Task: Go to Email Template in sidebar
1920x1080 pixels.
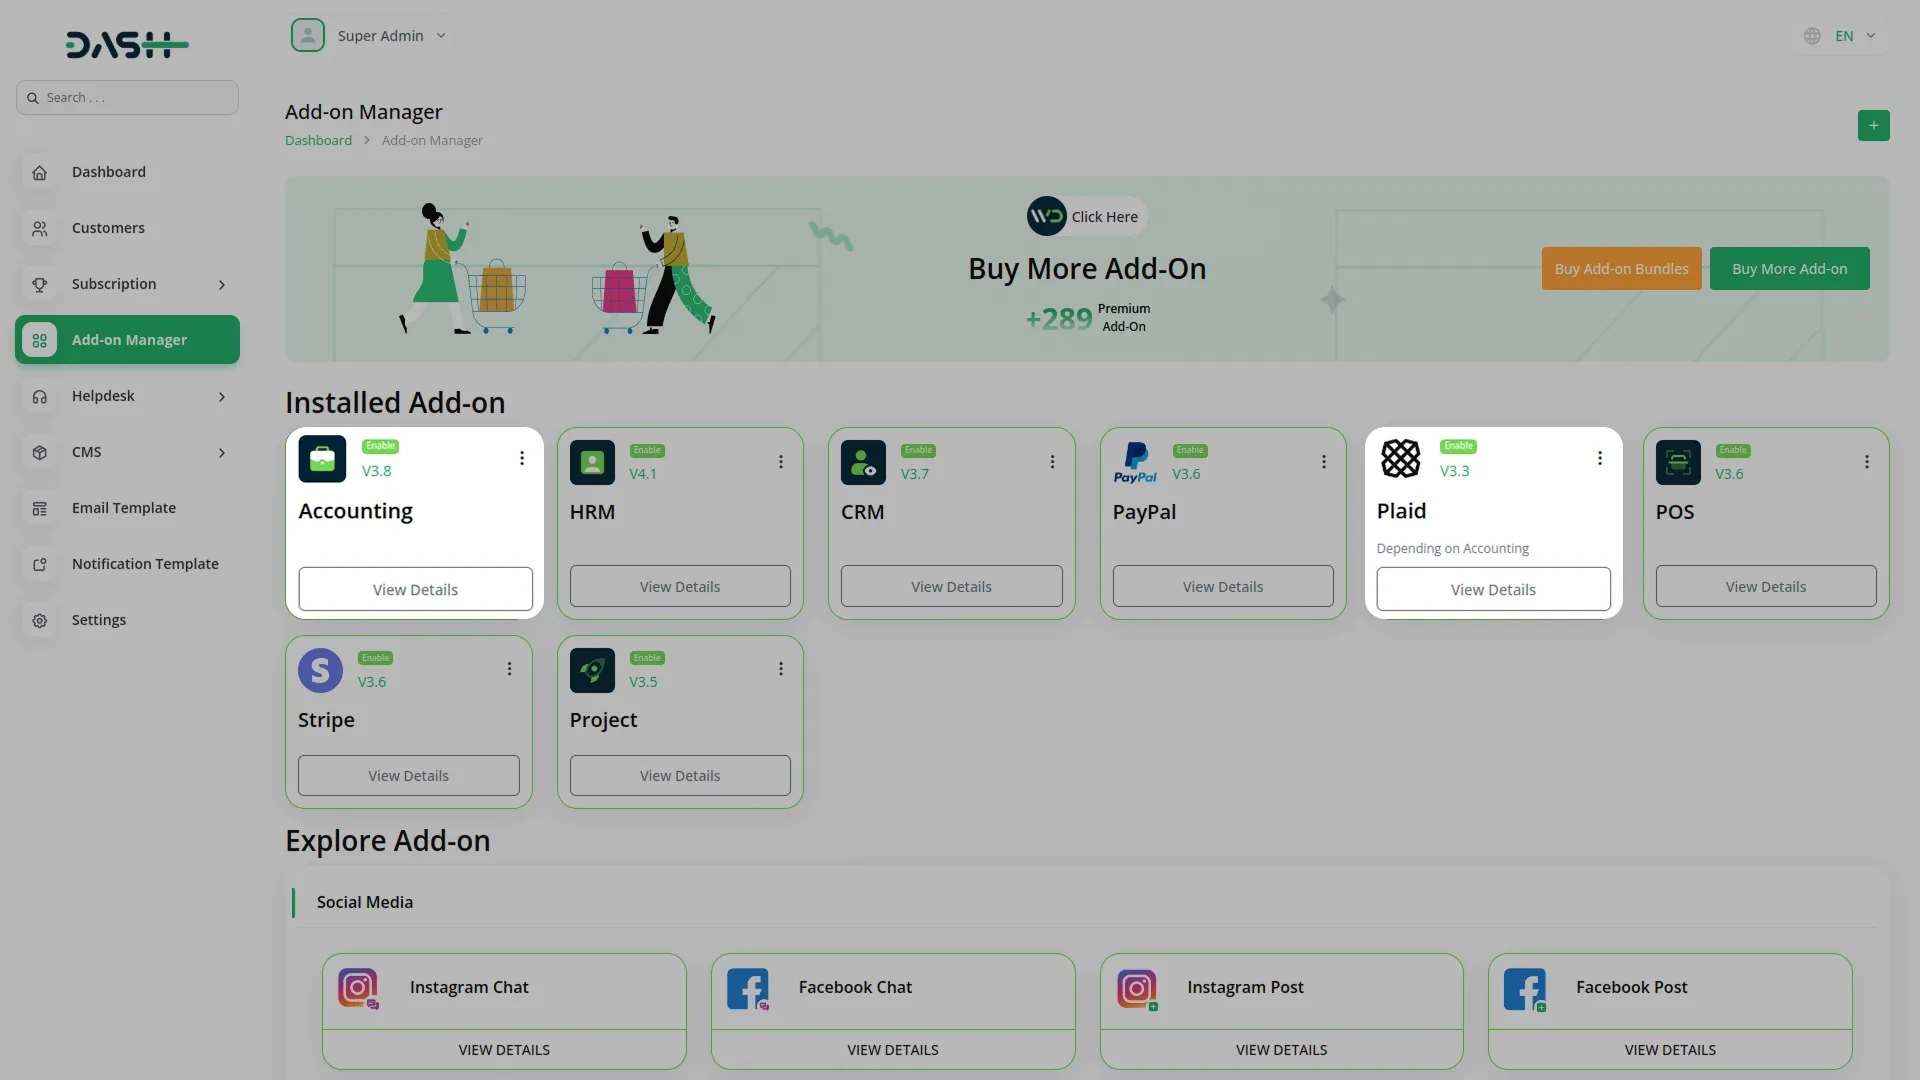Action: tap(123, 508)
